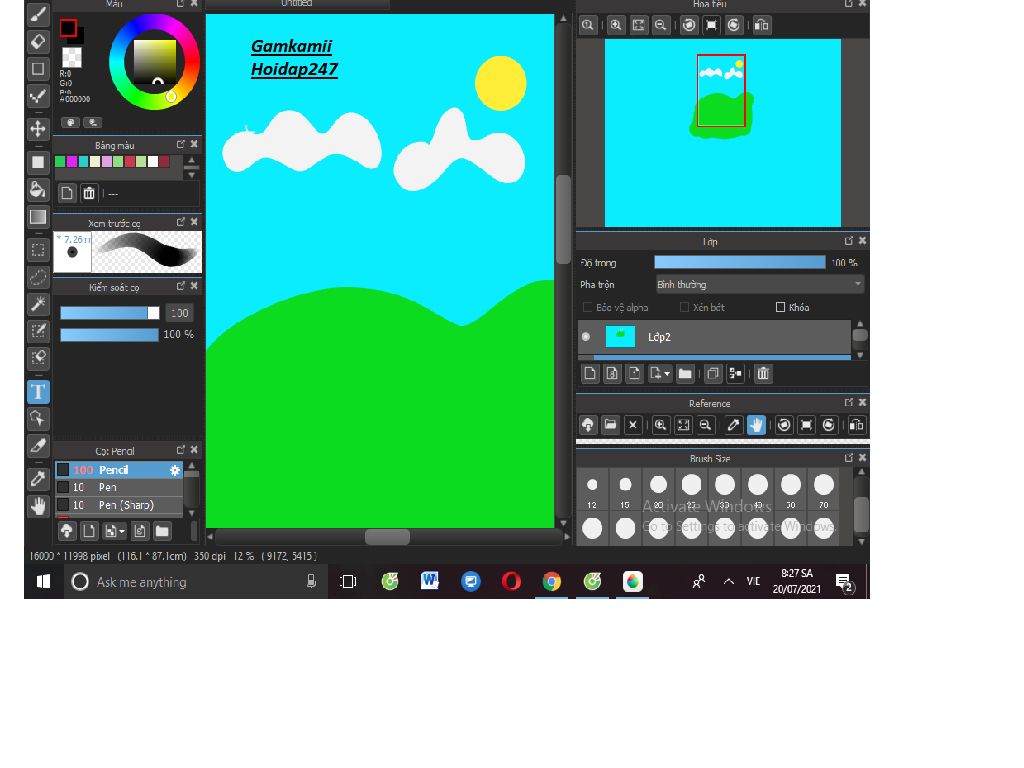
Task: Select the Bucket fill tool
Action: [38, 189]
